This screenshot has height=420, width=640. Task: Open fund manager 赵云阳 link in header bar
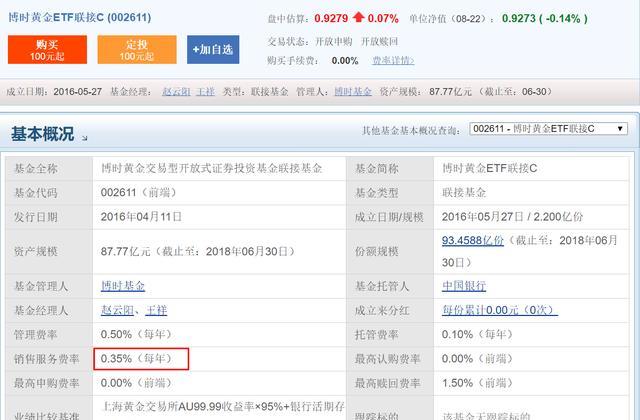click(x=176, y=91)
